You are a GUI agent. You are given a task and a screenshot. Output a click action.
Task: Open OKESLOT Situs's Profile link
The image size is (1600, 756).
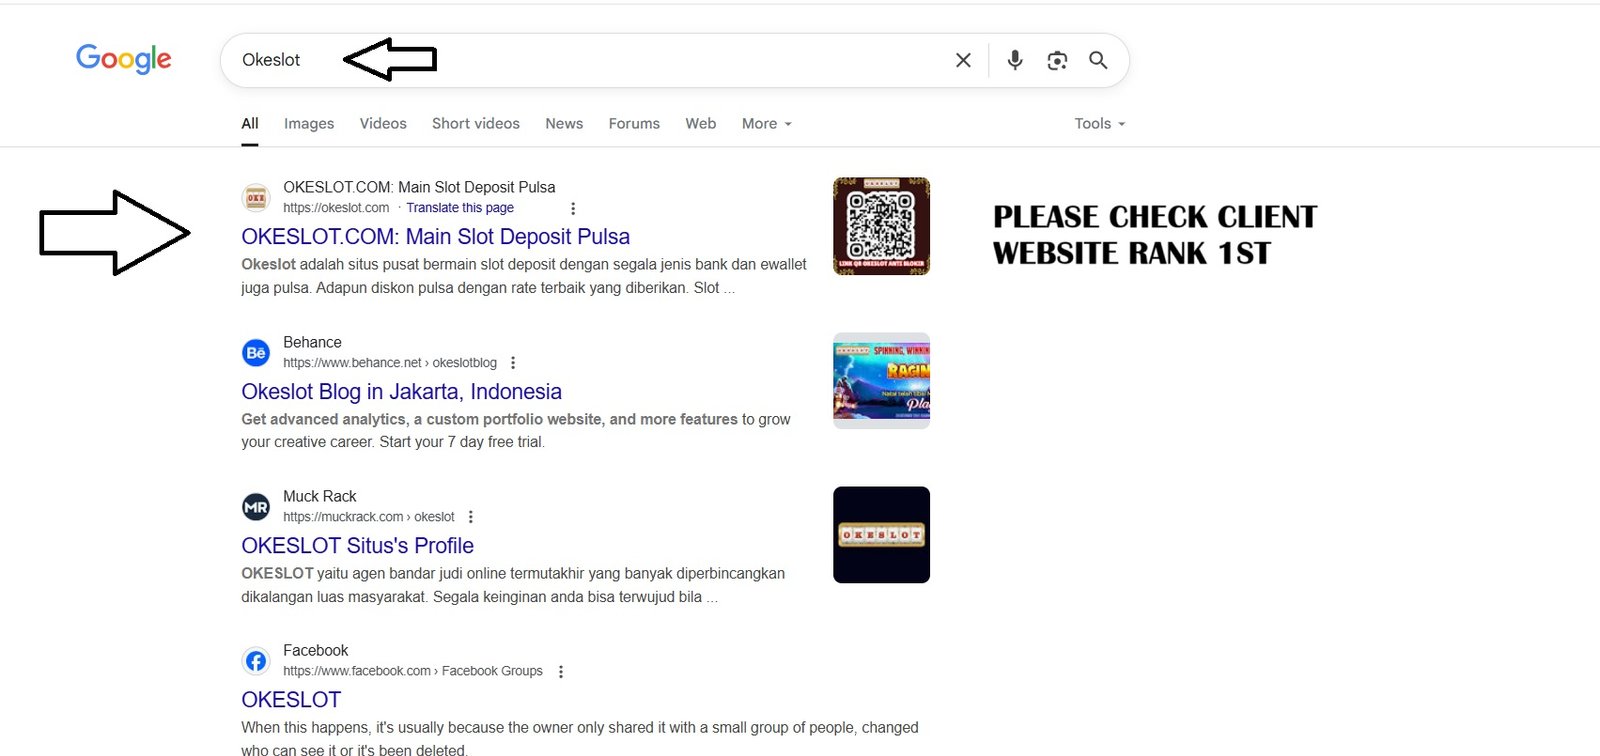(357, 546)
